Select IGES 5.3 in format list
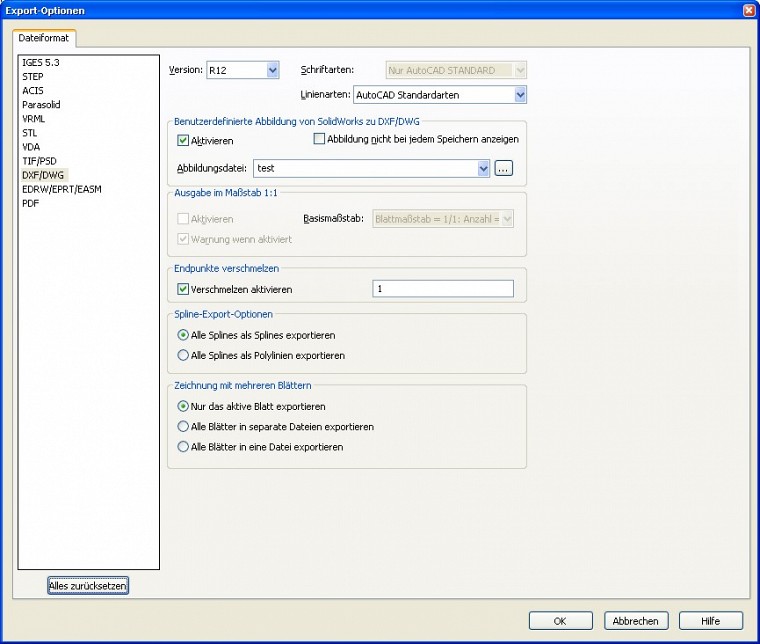This screenshot has height=644, width=760. (41, 63)
